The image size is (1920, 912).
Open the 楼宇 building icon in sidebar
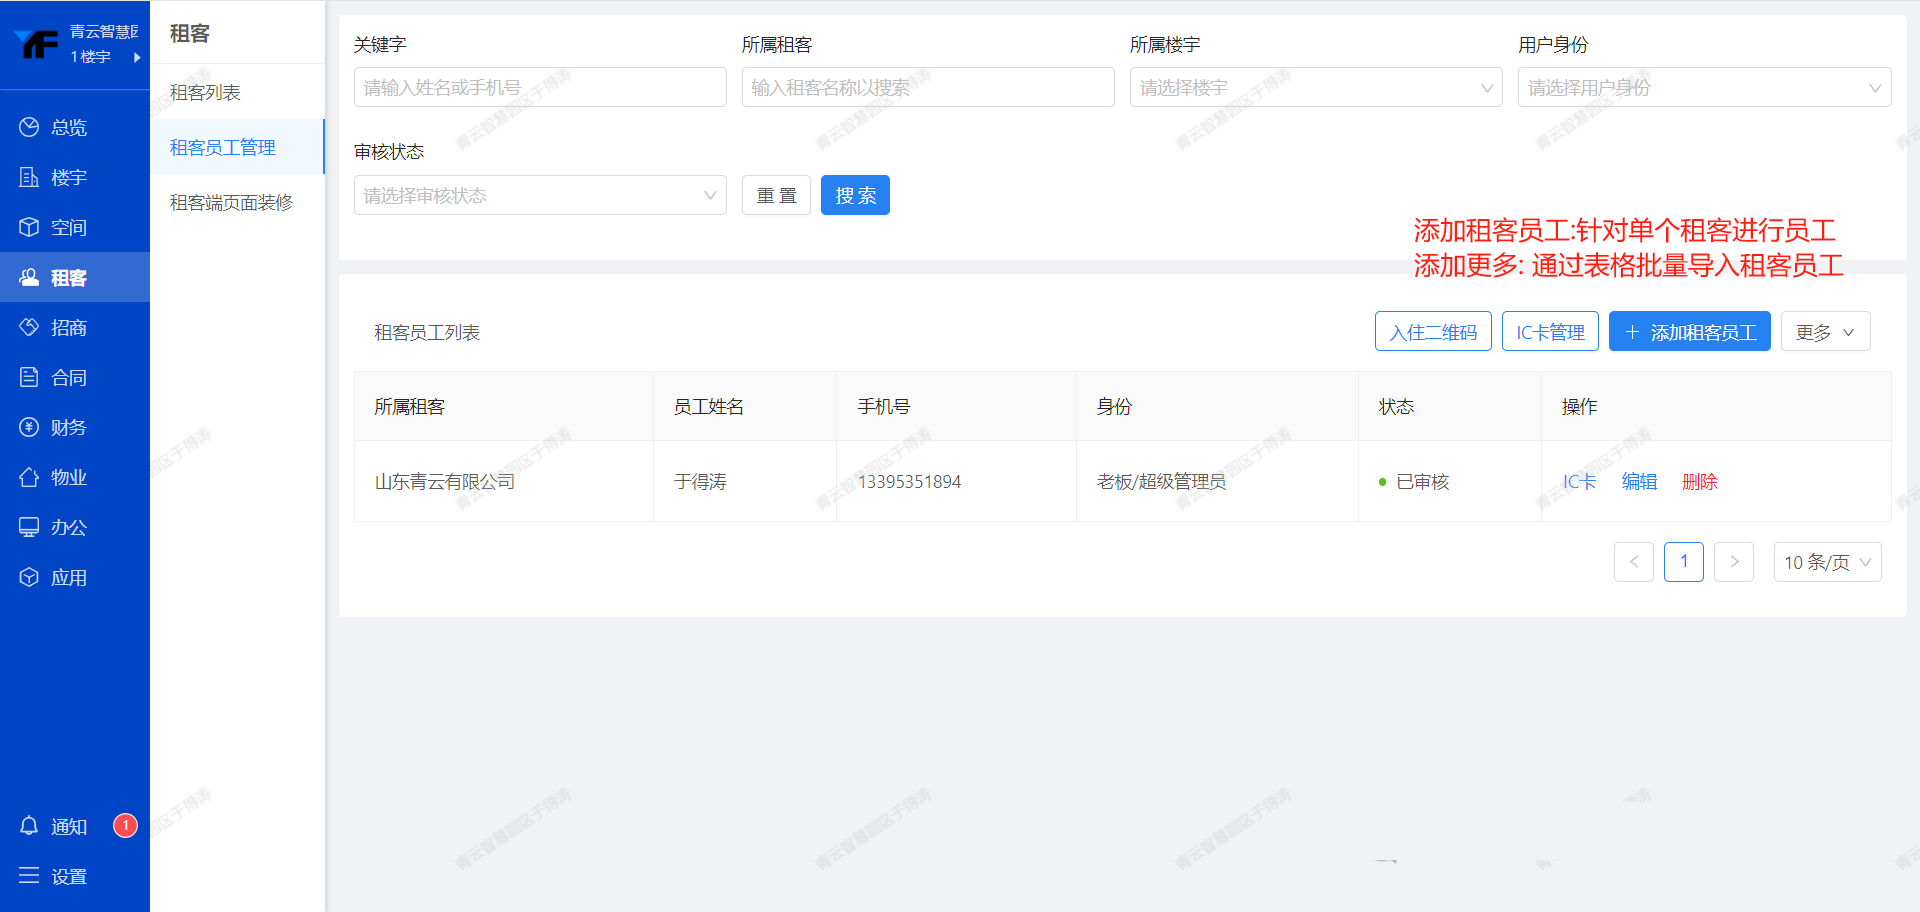click(x=29, y=177)
